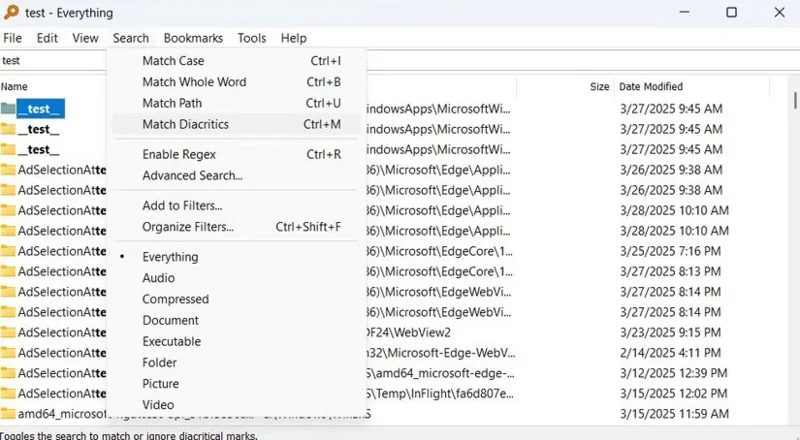Click the amd64_microsoft folder icon in list
The width and height of the screenshot is (800, 440).
pyautogui.click(x=8, y=413)
